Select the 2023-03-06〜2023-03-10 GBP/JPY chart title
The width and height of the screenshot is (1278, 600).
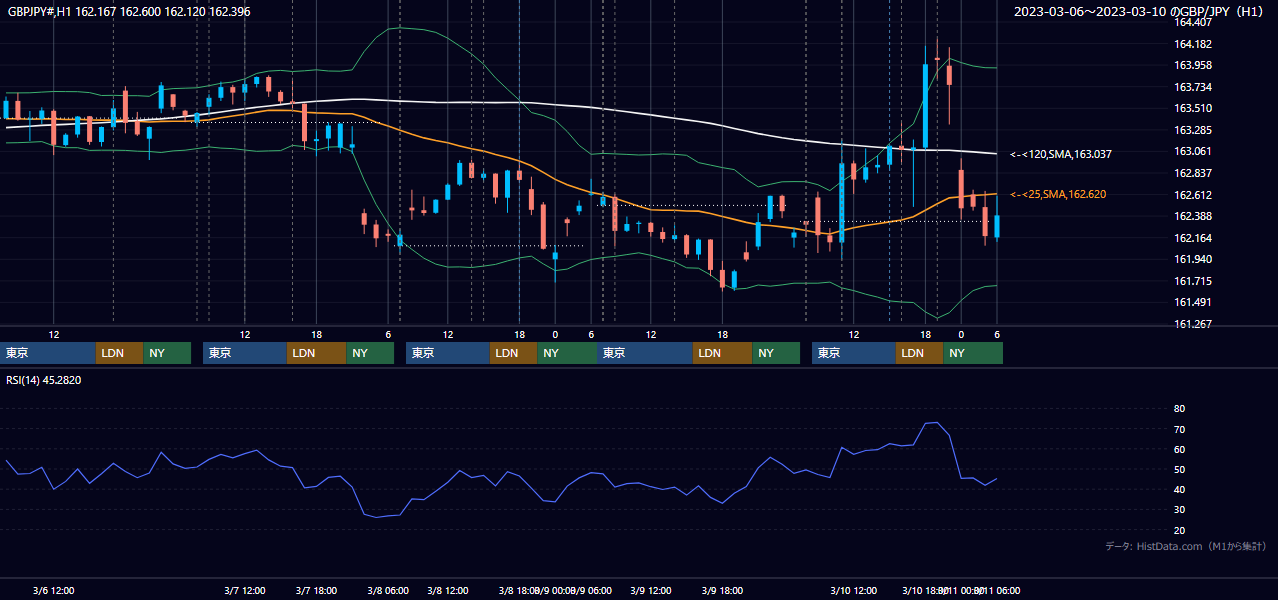(1139, 11)
